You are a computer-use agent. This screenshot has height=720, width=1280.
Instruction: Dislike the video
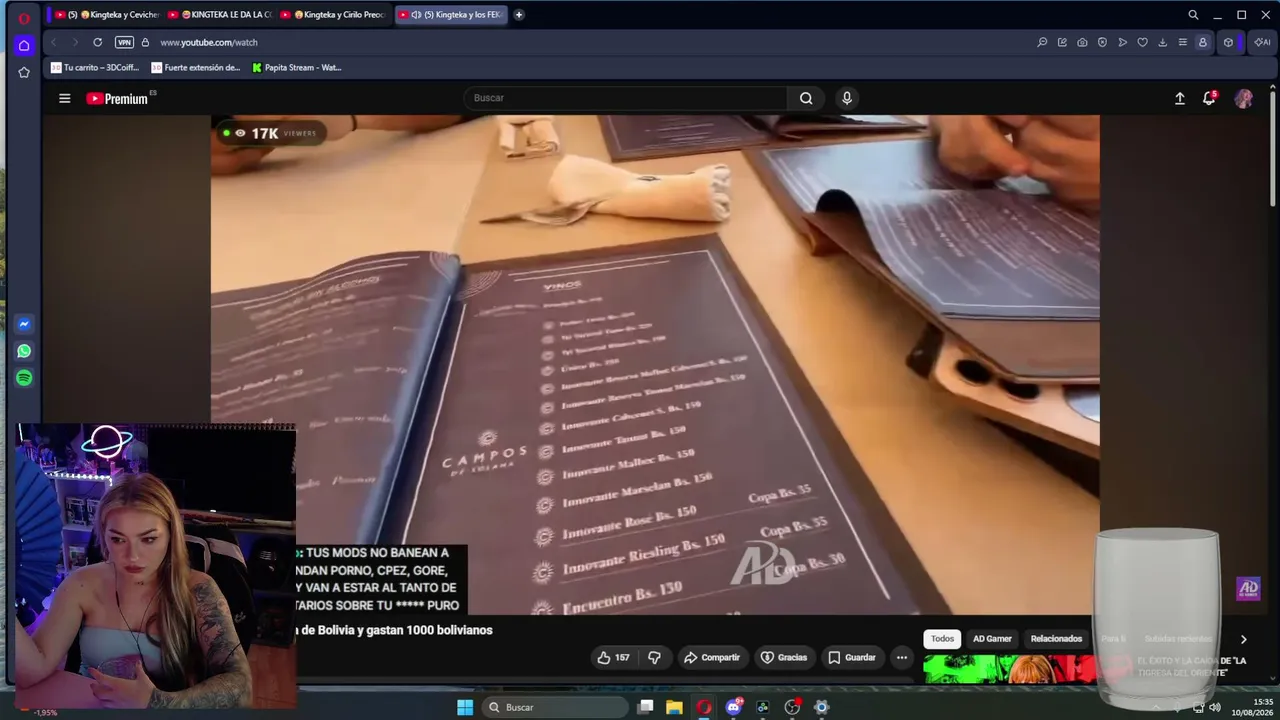point(654,657)
